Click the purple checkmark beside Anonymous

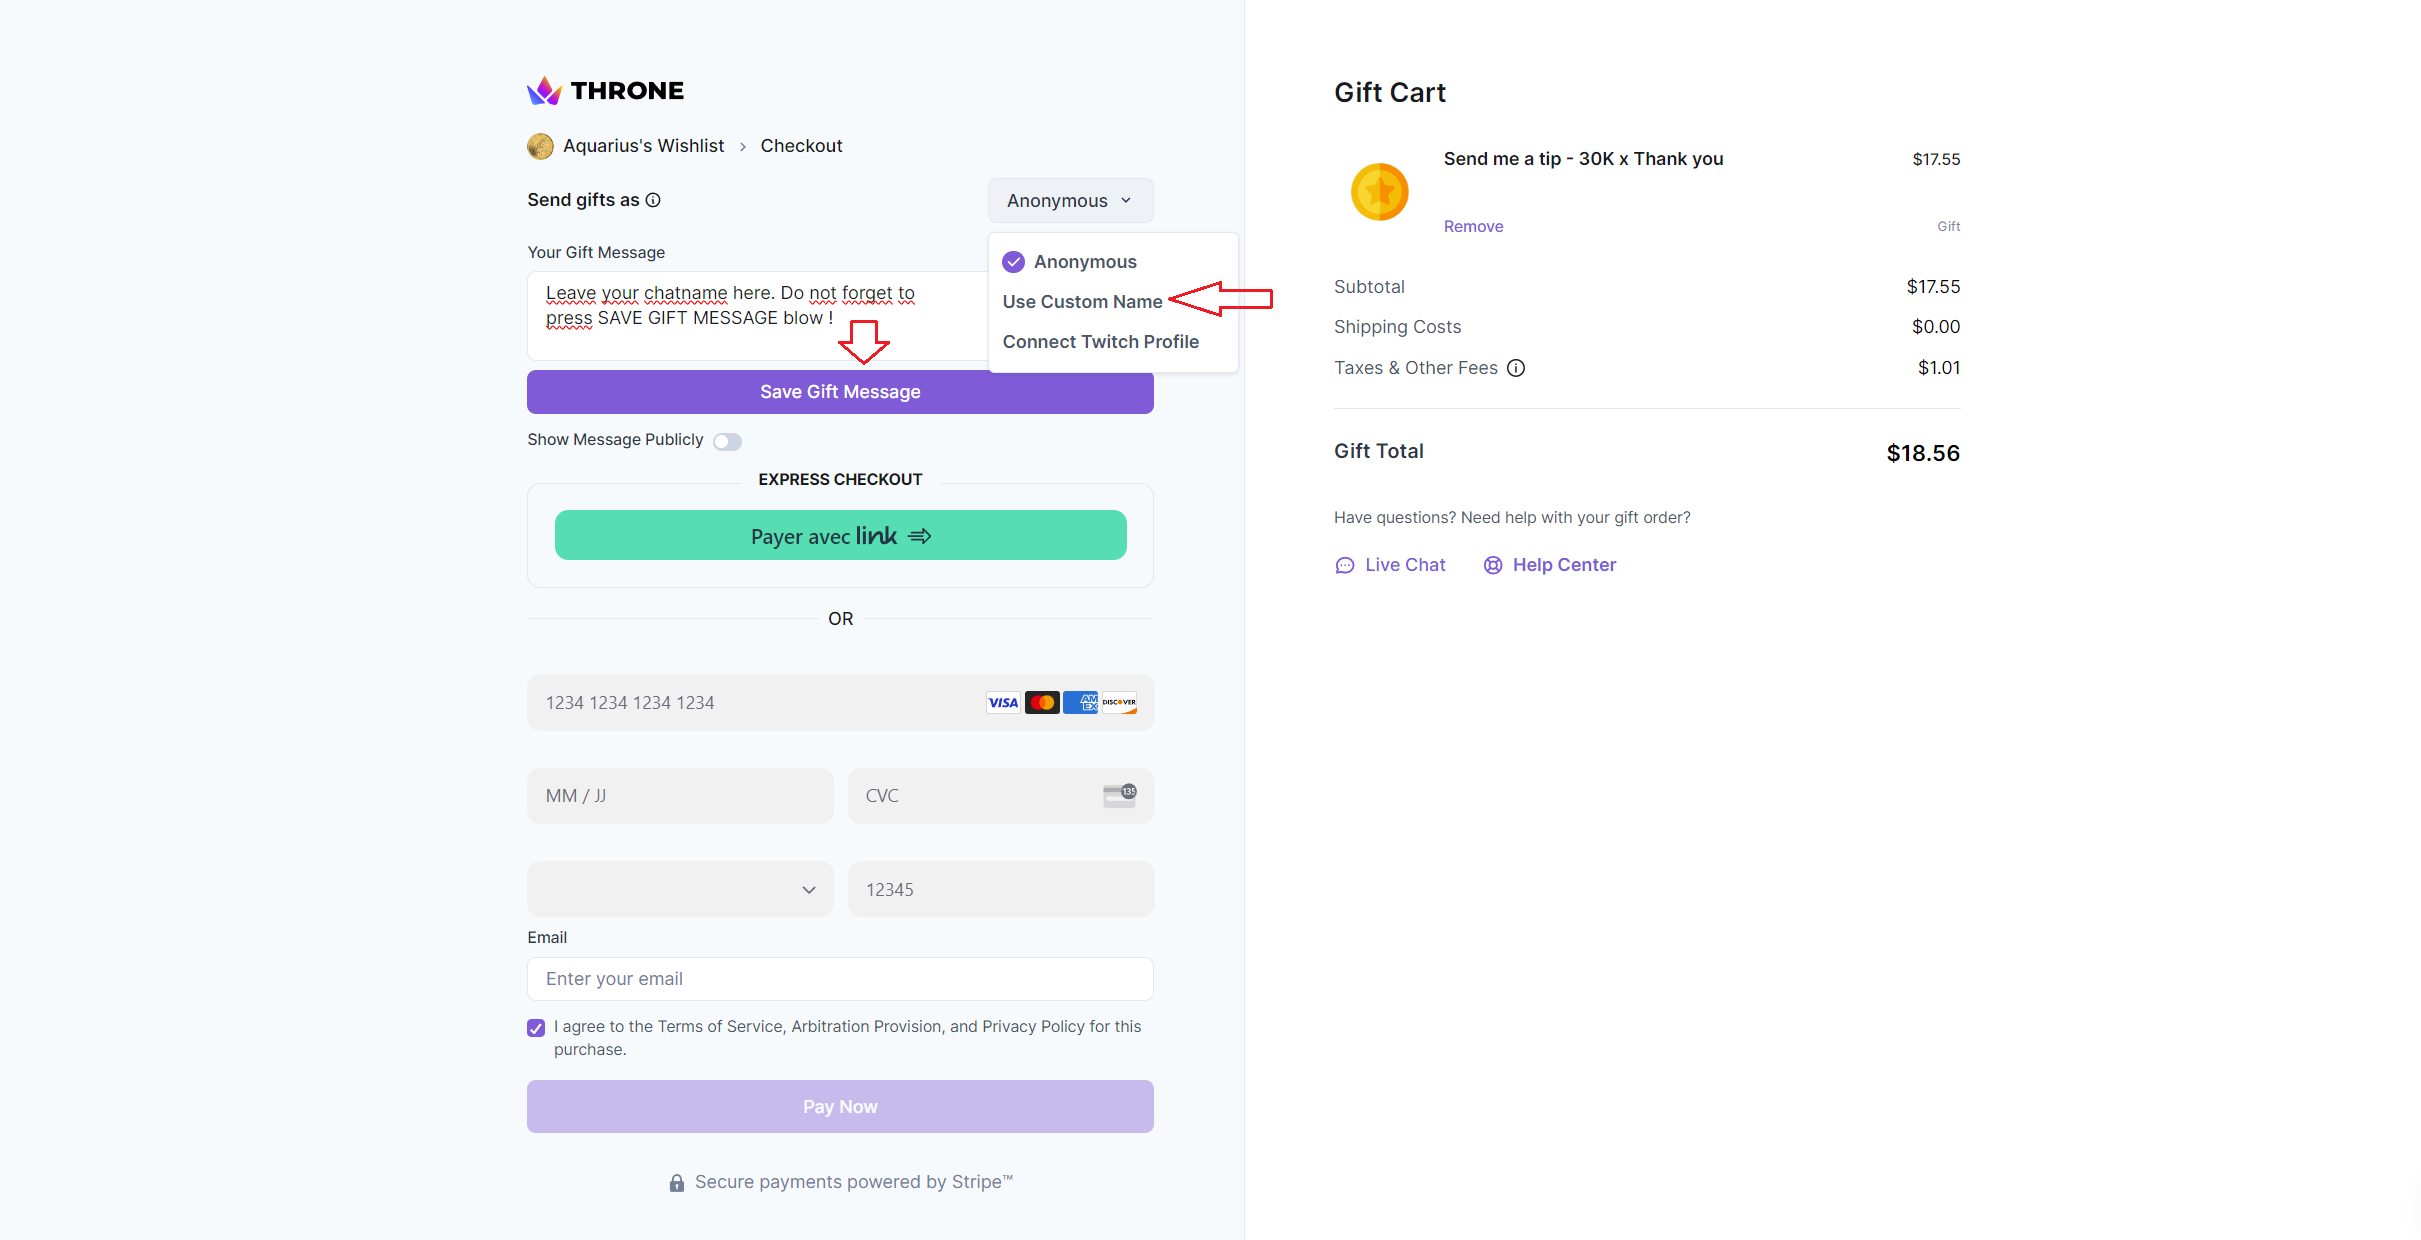click(1013, 262)
